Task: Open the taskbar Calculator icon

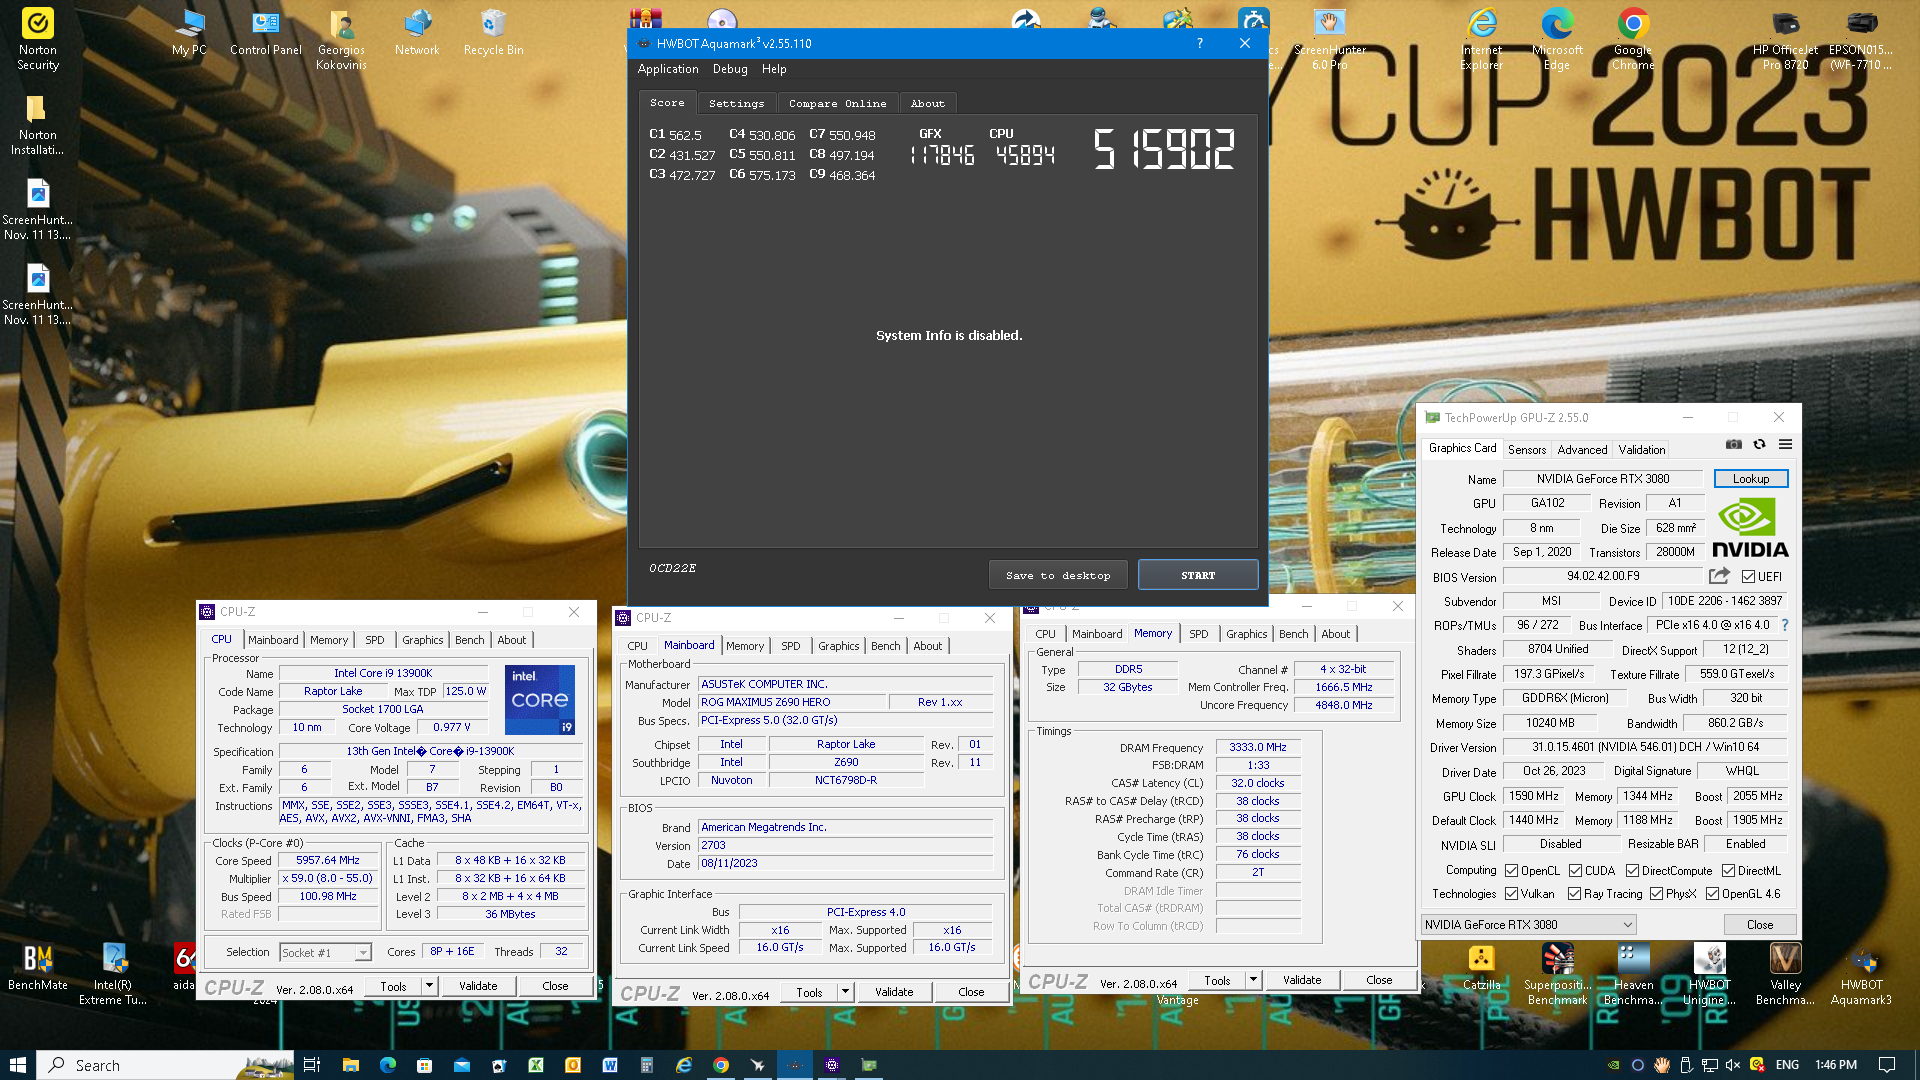Action: pos(646,1065)
